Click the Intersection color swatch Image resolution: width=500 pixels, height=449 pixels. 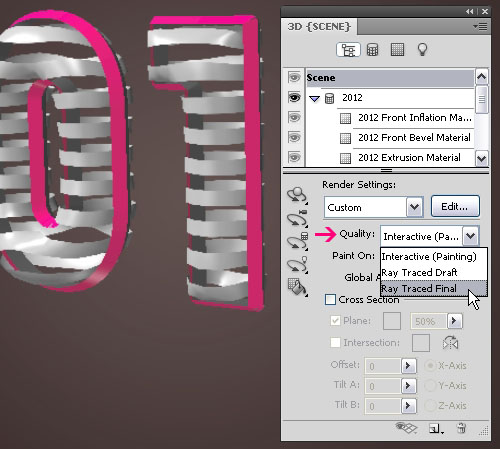[x=421, y=343]
